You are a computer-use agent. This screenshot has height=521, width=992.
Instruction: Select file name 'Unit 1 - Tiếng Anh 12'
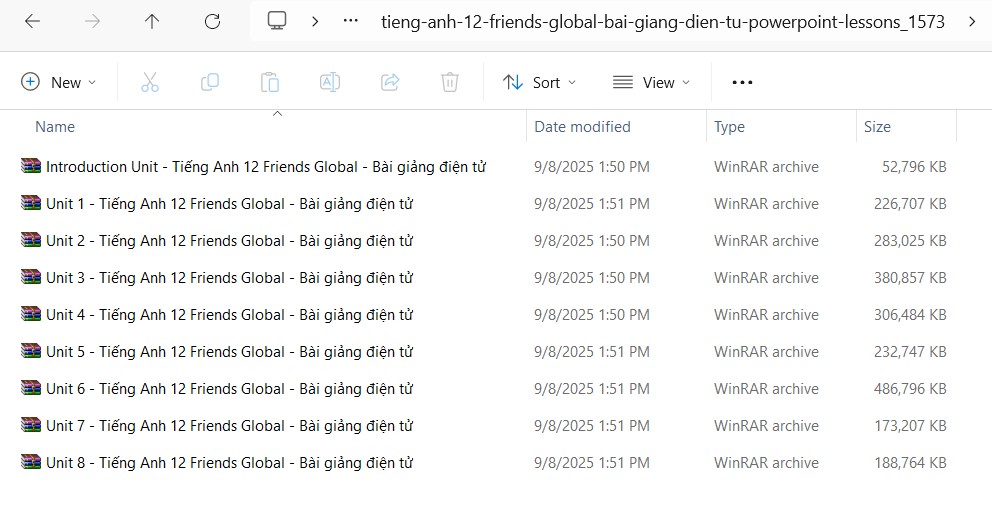(x=229, y=204)
